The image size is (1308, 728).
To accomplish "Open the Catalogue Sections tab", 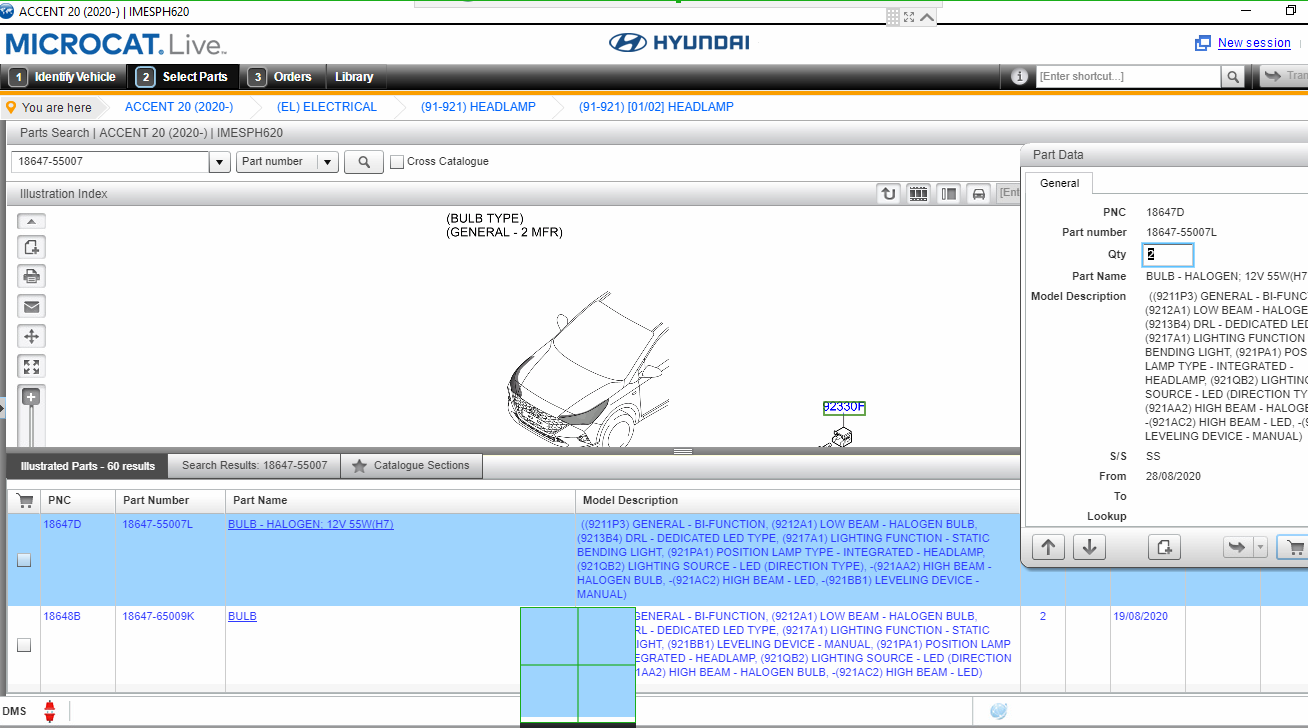I will [411, 466].
